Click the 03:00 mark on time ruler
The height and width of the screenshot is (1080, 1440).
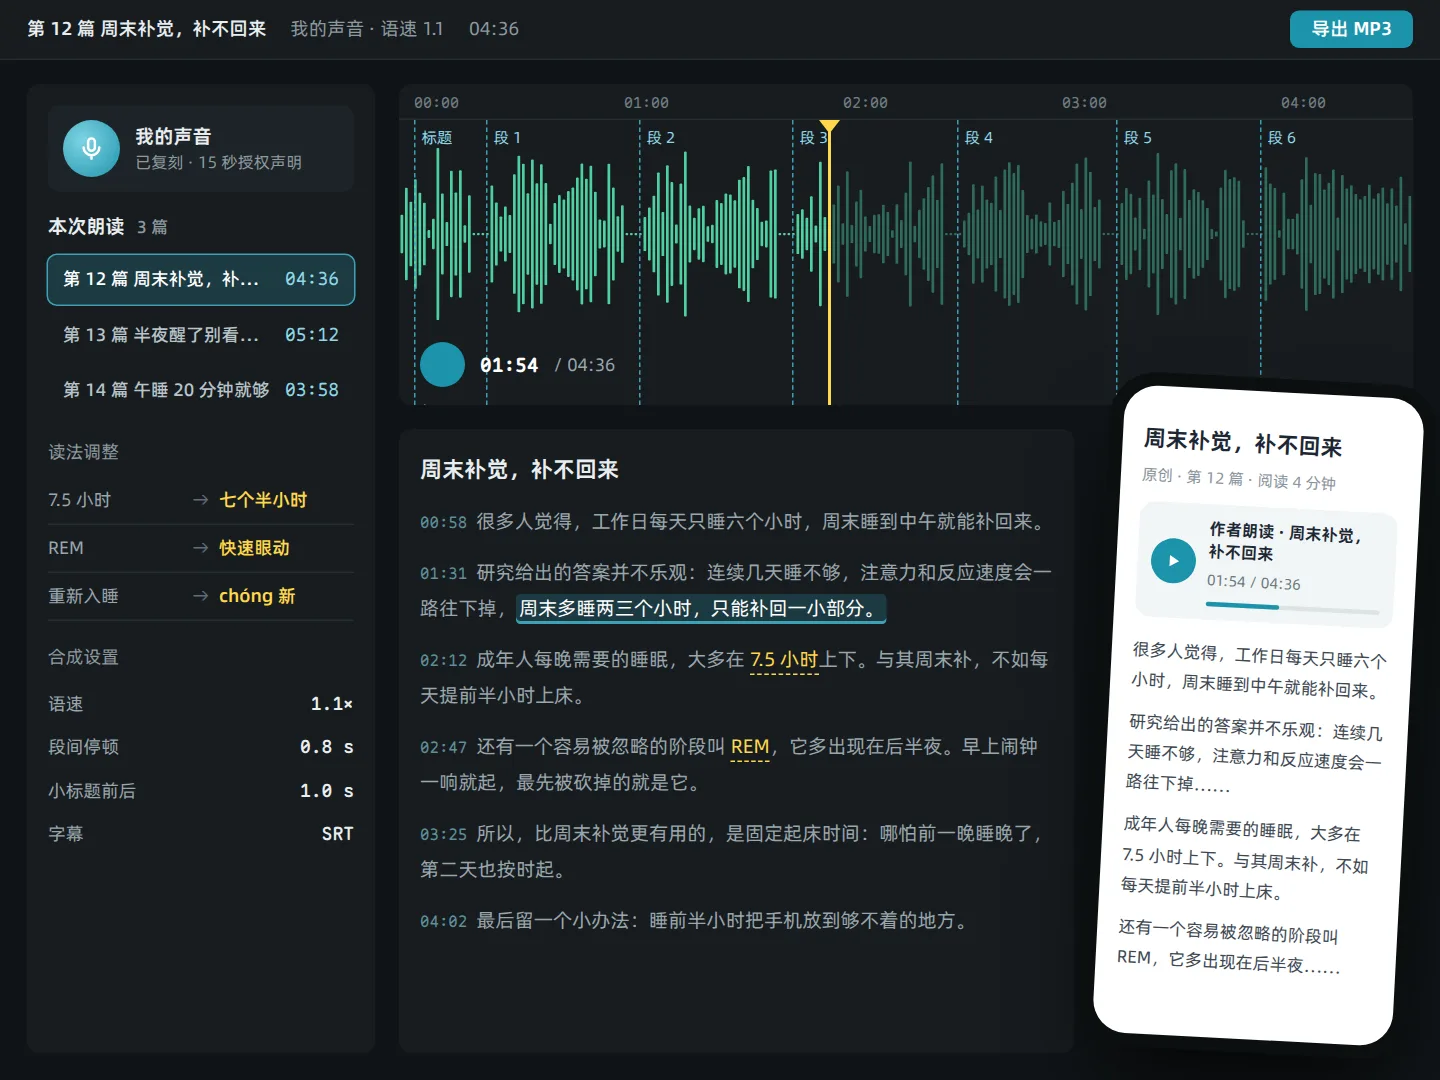coord(1084,103)
